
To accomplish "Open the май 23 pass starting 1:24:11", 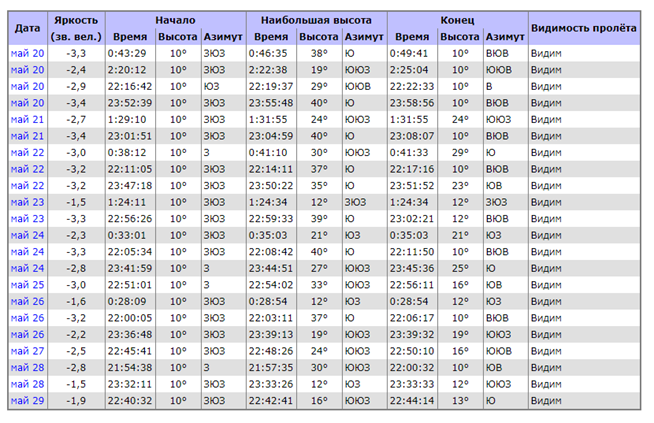I will click(27, 202).
